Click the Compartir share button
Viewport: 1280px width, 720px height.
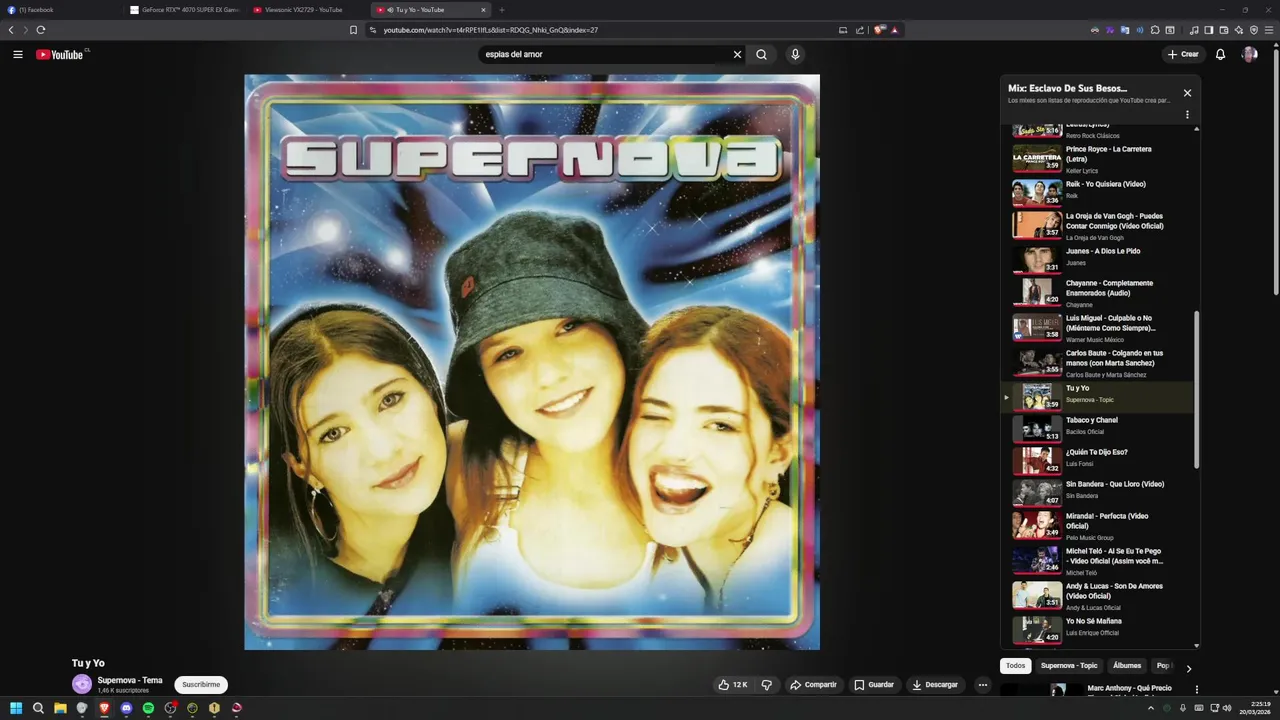[x=813, y=685]
